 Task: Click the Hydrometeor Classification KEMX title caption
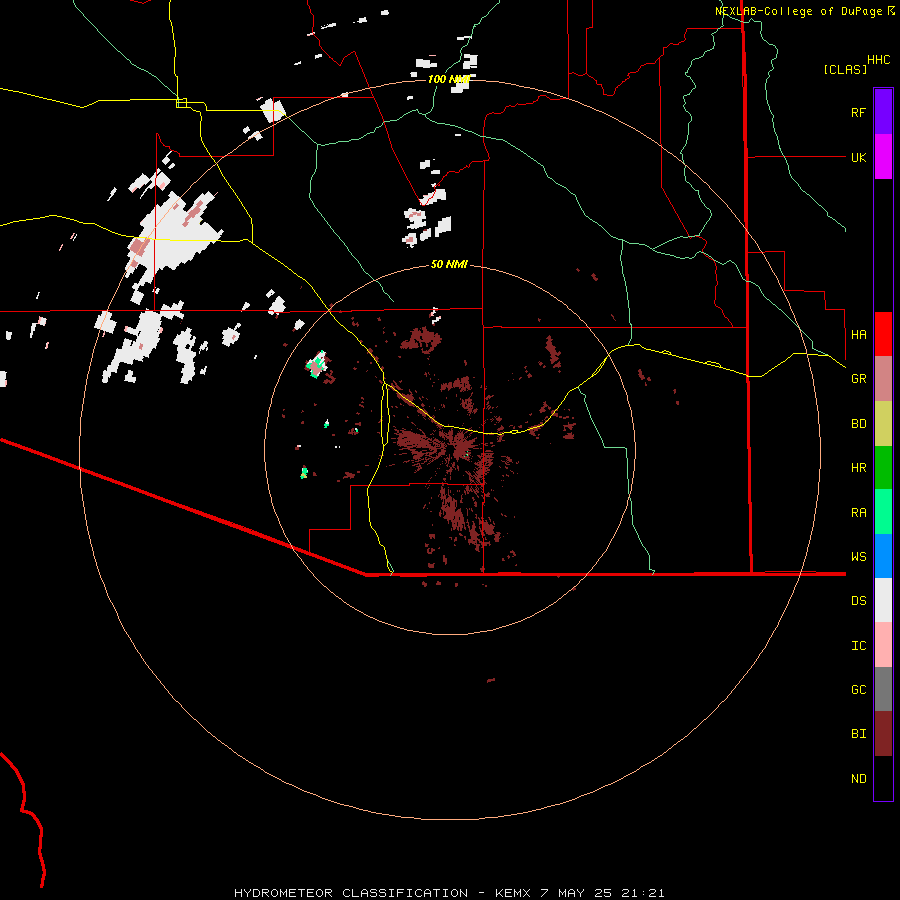[x=449, y=893]
